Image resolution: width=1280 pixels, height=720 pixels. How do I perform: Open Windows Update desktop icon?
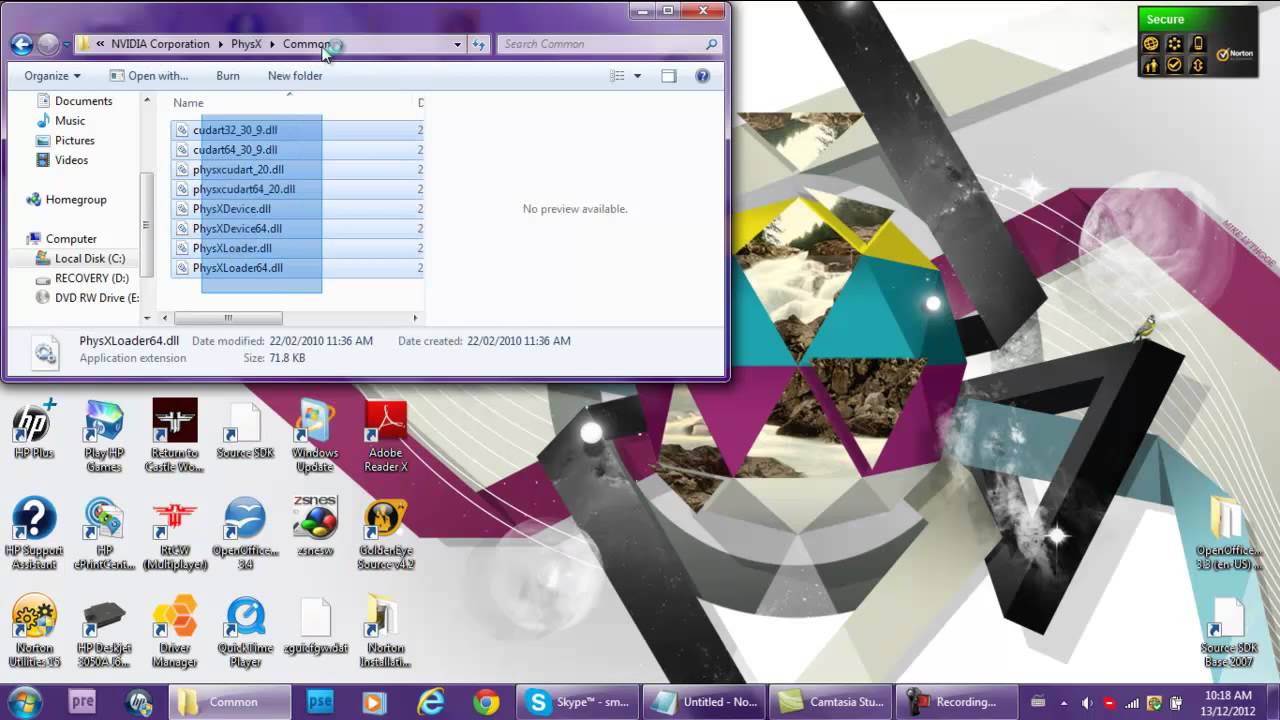(315, 436)
